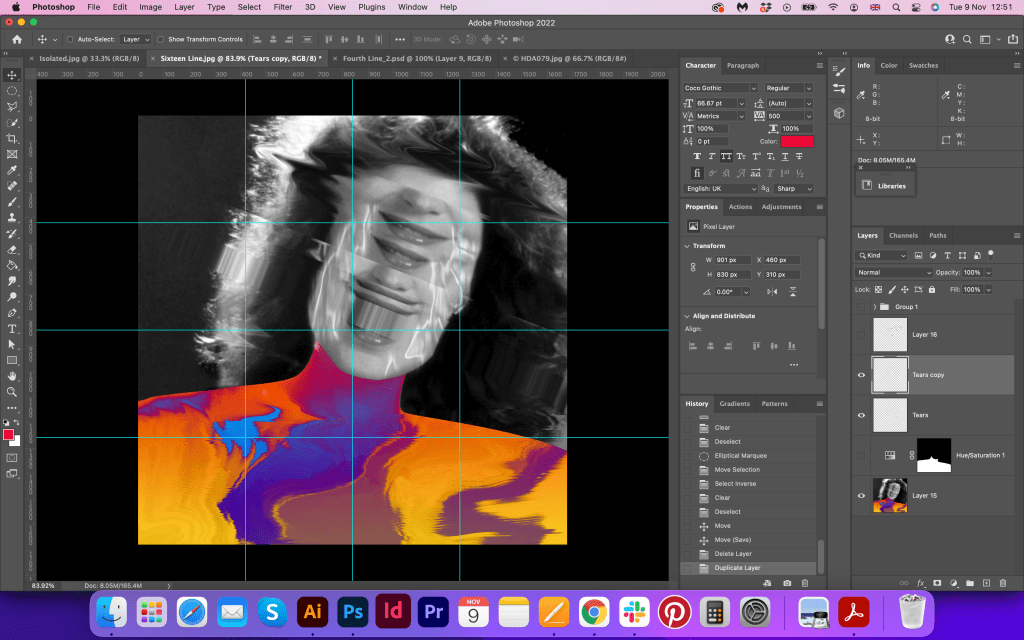The image size is (1024, 640).
Task: Switch to the Channels tab
Action: [x=903, y=236]
